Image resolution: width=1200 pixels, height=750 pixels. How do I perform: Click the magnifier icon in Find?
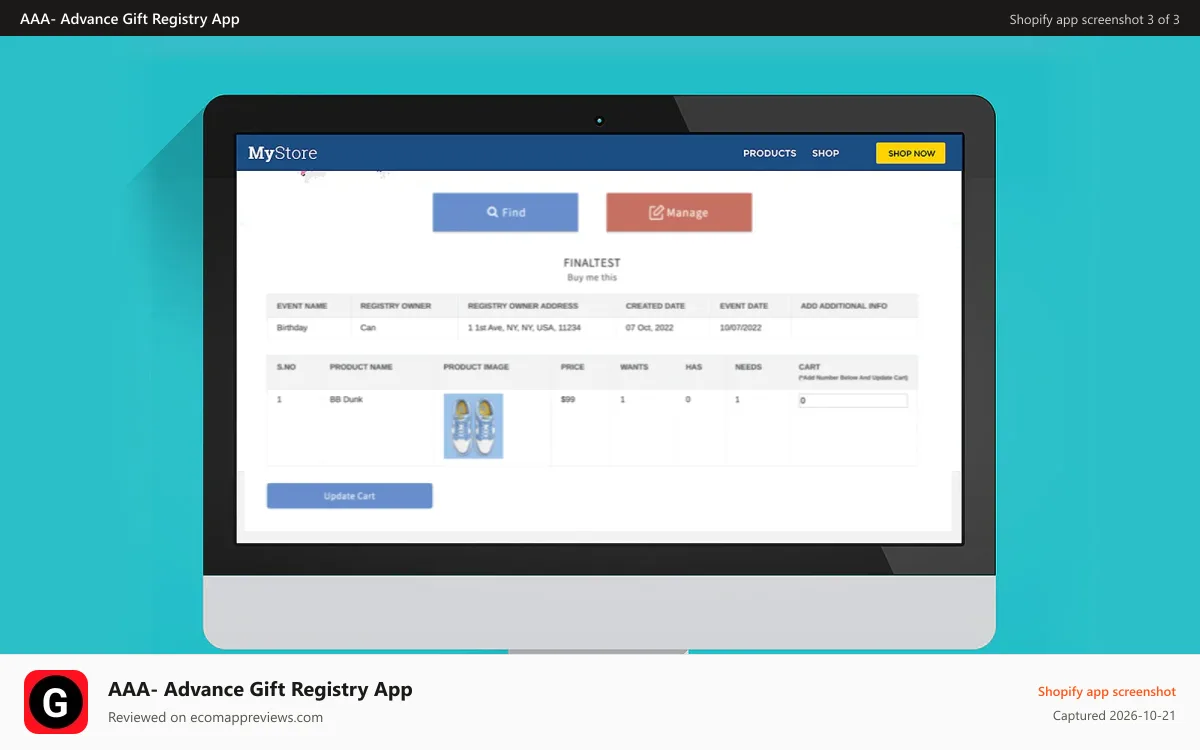coord(492,212)
